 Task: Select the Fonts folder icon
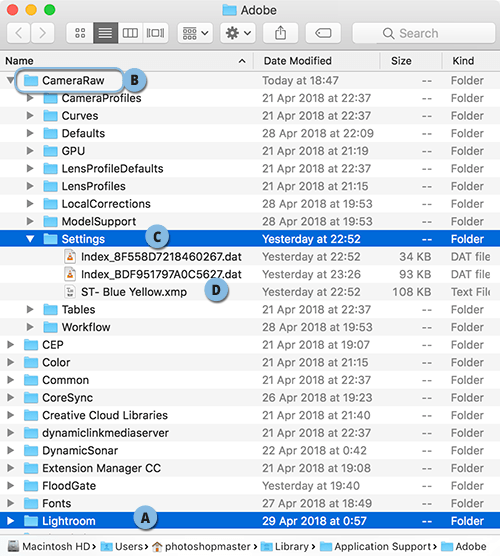click(31, 503)
